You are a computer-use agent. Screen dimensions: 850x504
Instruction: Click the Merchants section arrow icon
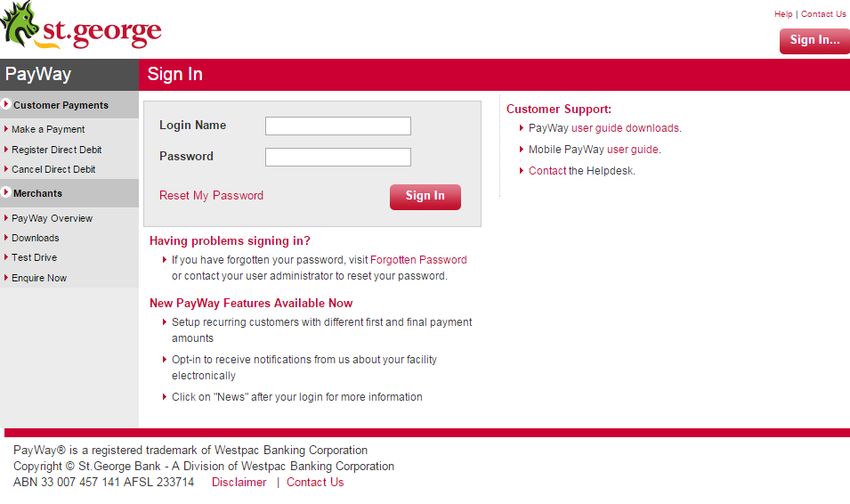point(5,192)
